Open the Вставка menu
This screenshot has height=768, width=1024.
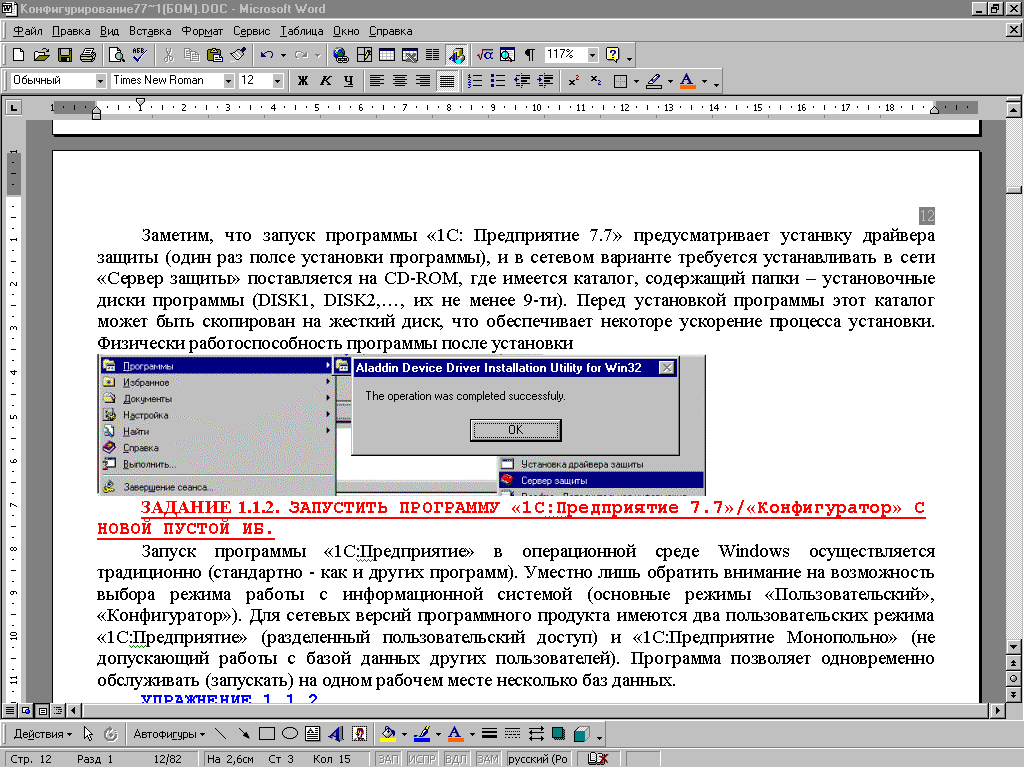point(150,31)
